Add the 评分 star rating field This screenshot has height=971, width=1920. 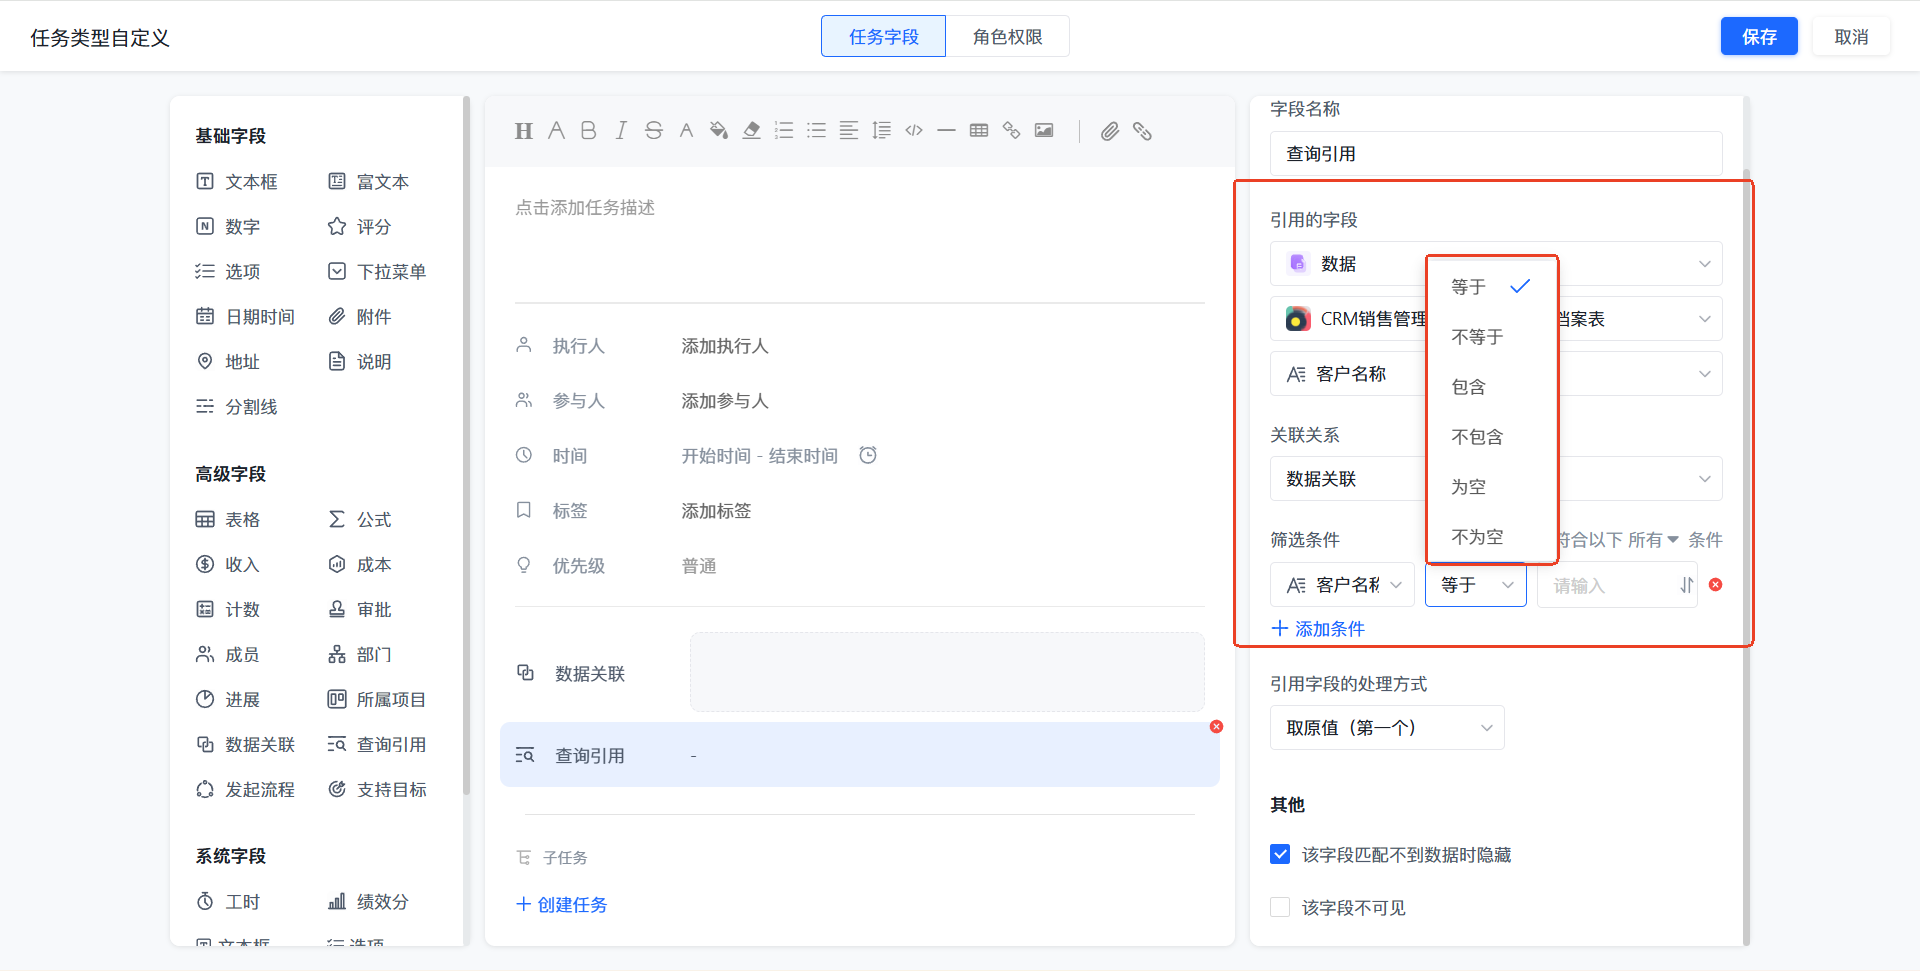pos(360,227)
